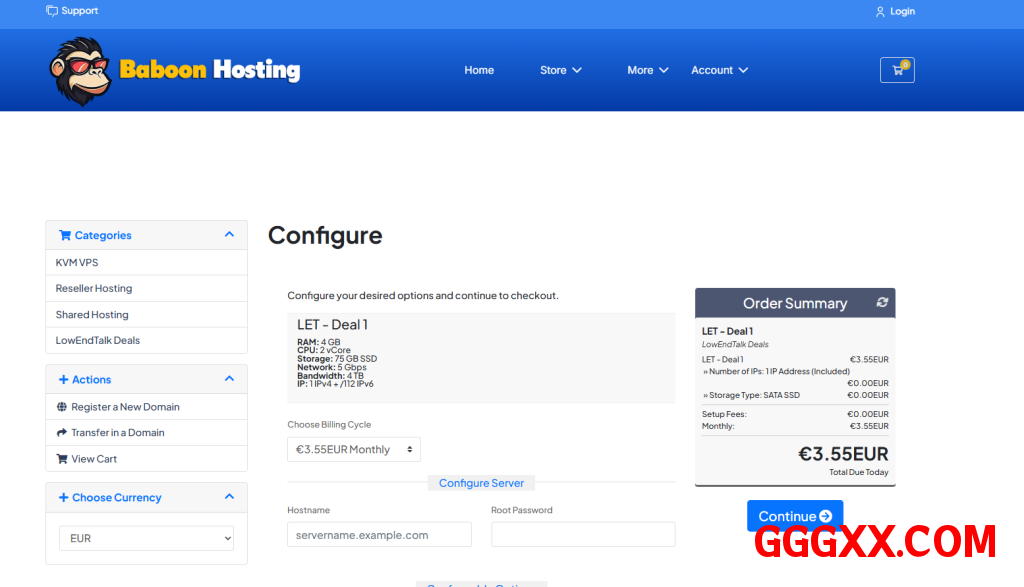Refresh the Order Summary via refresh icon

pos(881,302)
